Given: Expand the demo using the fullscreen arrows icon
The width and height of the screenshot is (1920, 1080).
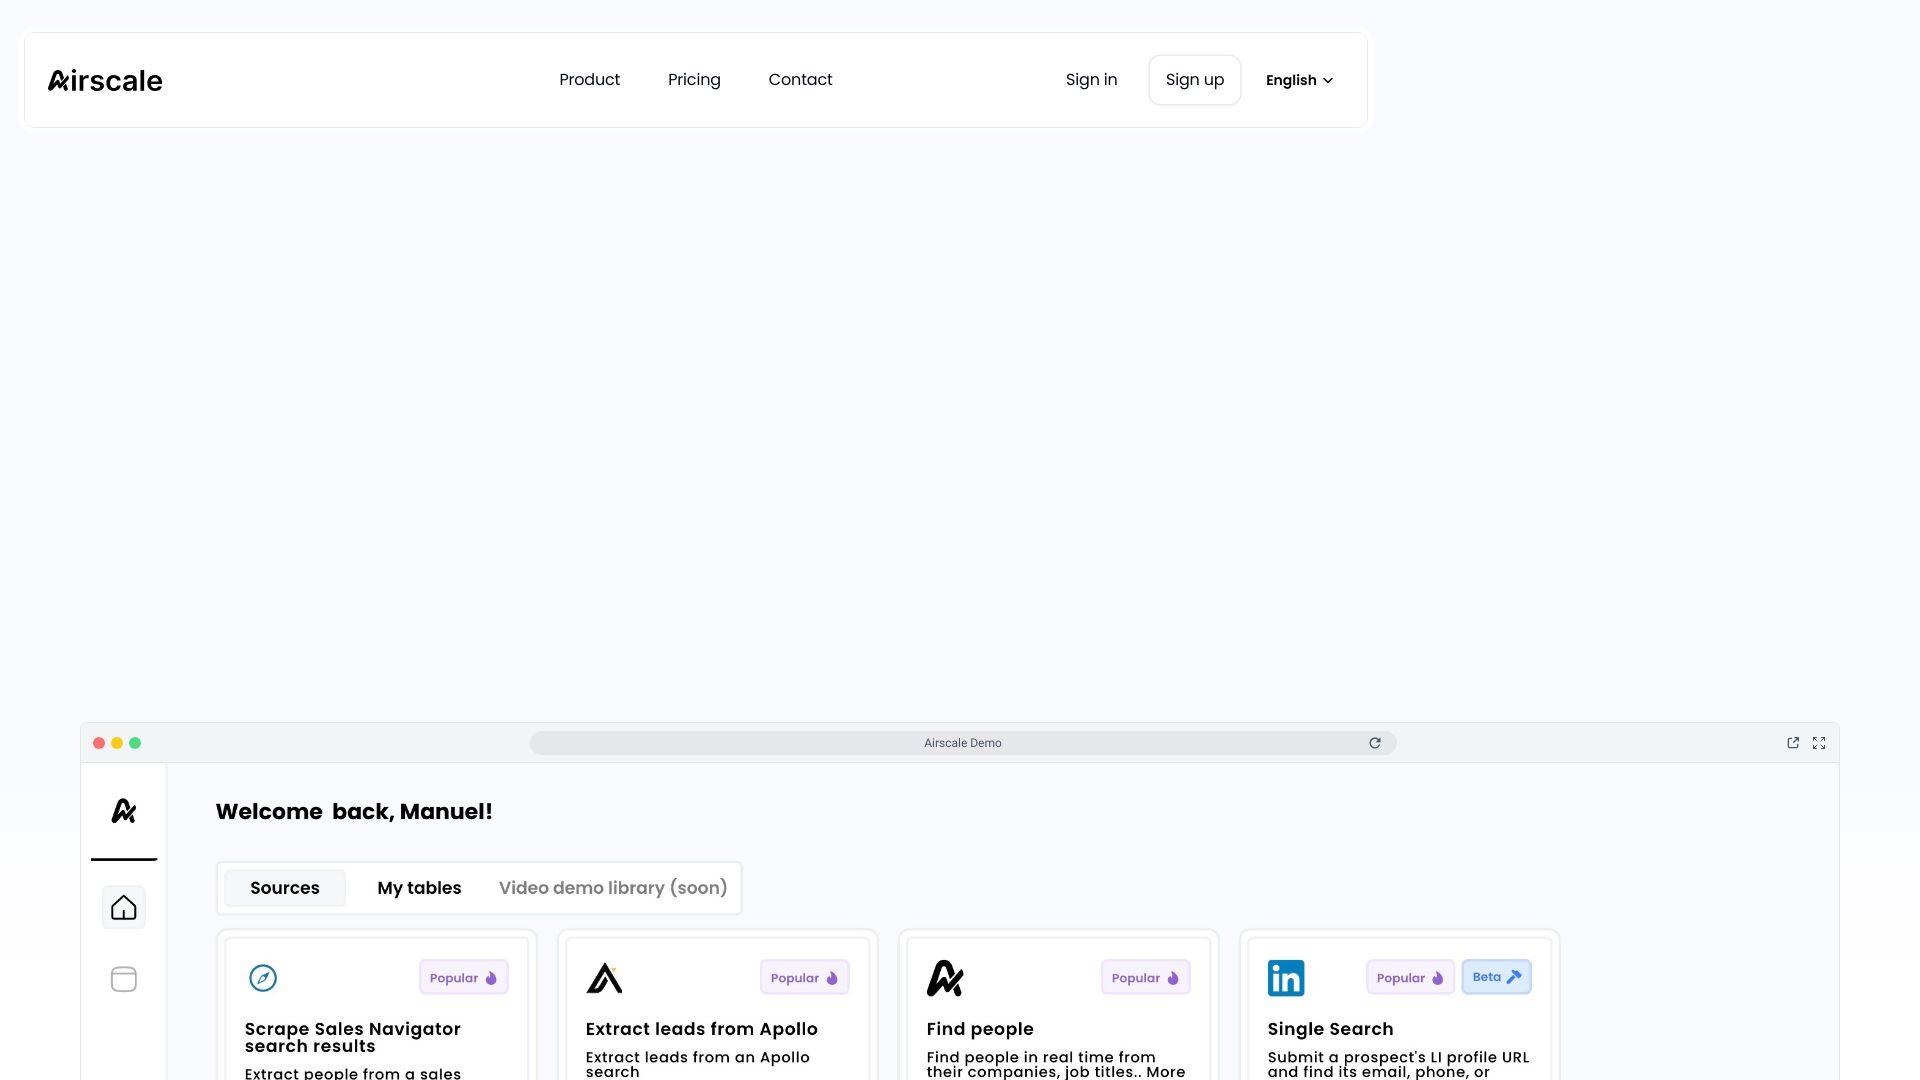Looking at the screenshot, I should 1818,742.
